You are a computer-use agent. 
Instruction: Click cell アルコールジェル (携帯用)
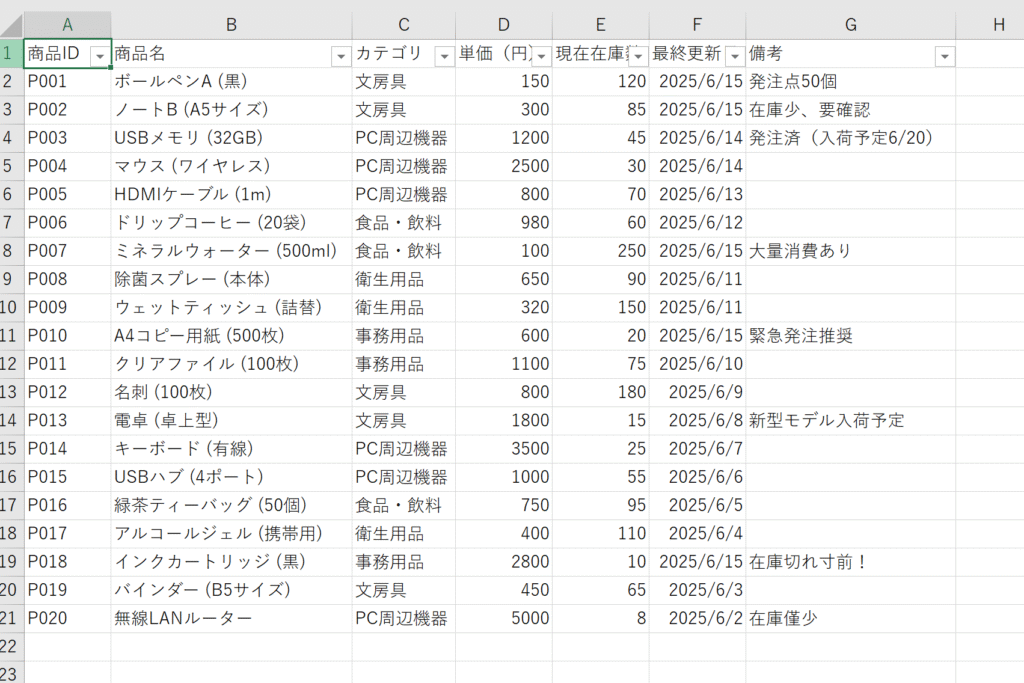click(231, 533)
